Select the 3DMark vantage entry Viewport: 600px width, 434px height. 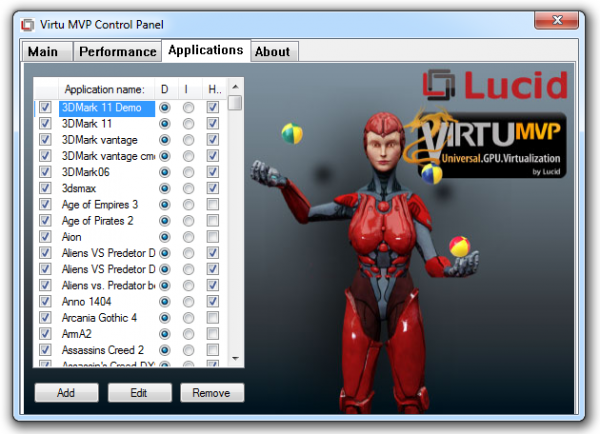99,140
